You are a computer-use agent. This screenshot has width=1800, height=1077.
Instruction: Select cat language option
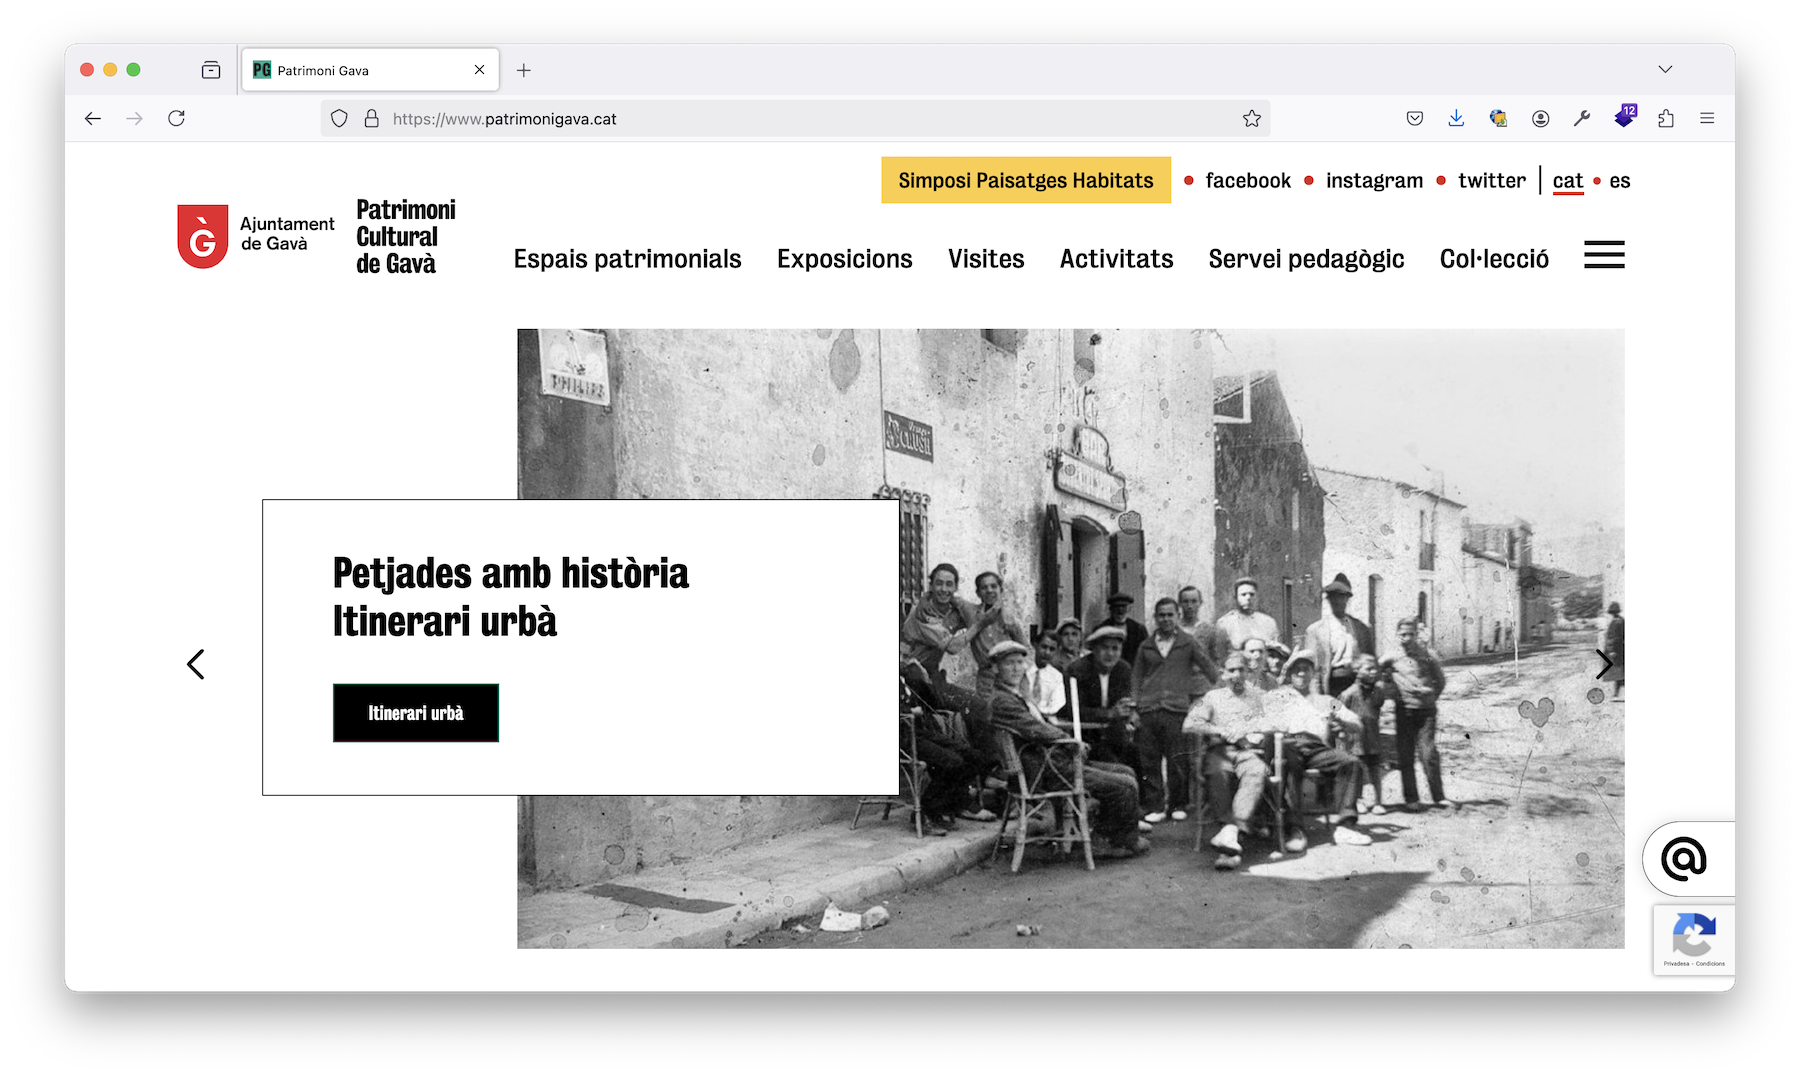tap(1567, 181)
